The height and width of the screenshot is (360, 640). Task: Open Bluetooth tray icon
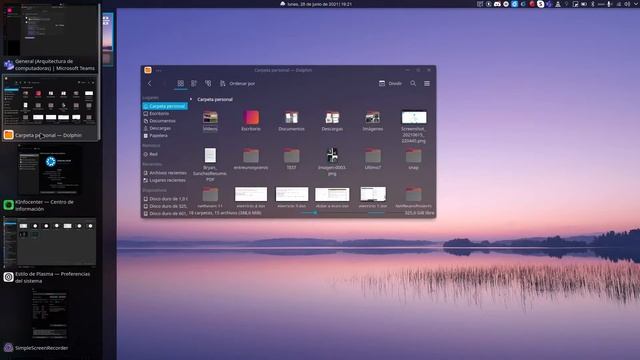pyautogui.click(x=593, y=4)
